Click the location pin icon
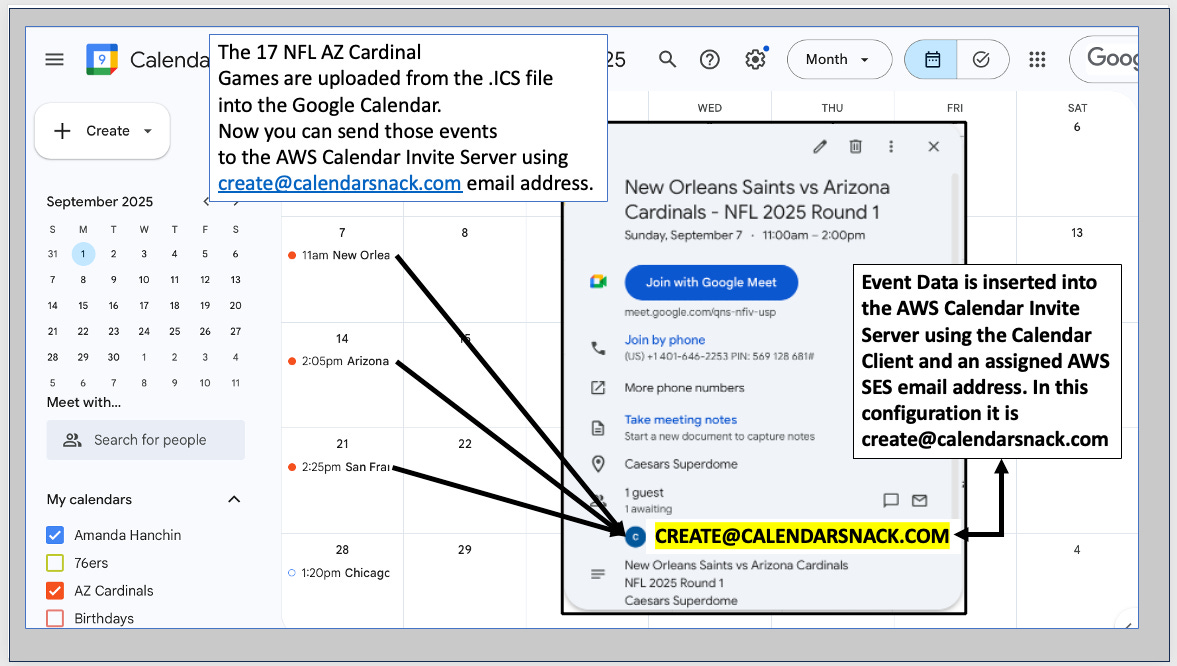The width and height of the screenshot is (1177, 666). point(598,464)
